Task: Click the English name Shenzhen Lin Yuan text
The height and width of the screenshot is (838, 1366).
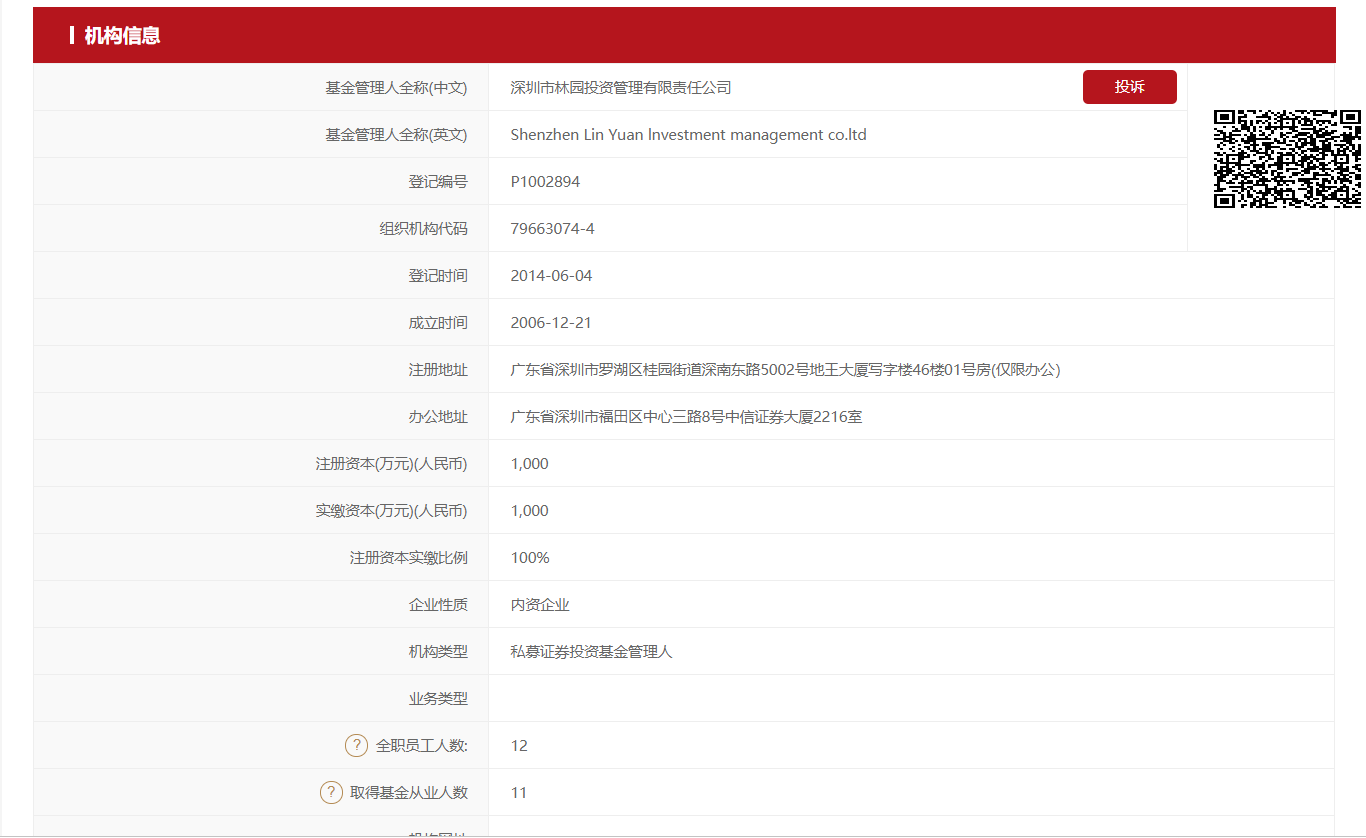Action: [687, 135]
